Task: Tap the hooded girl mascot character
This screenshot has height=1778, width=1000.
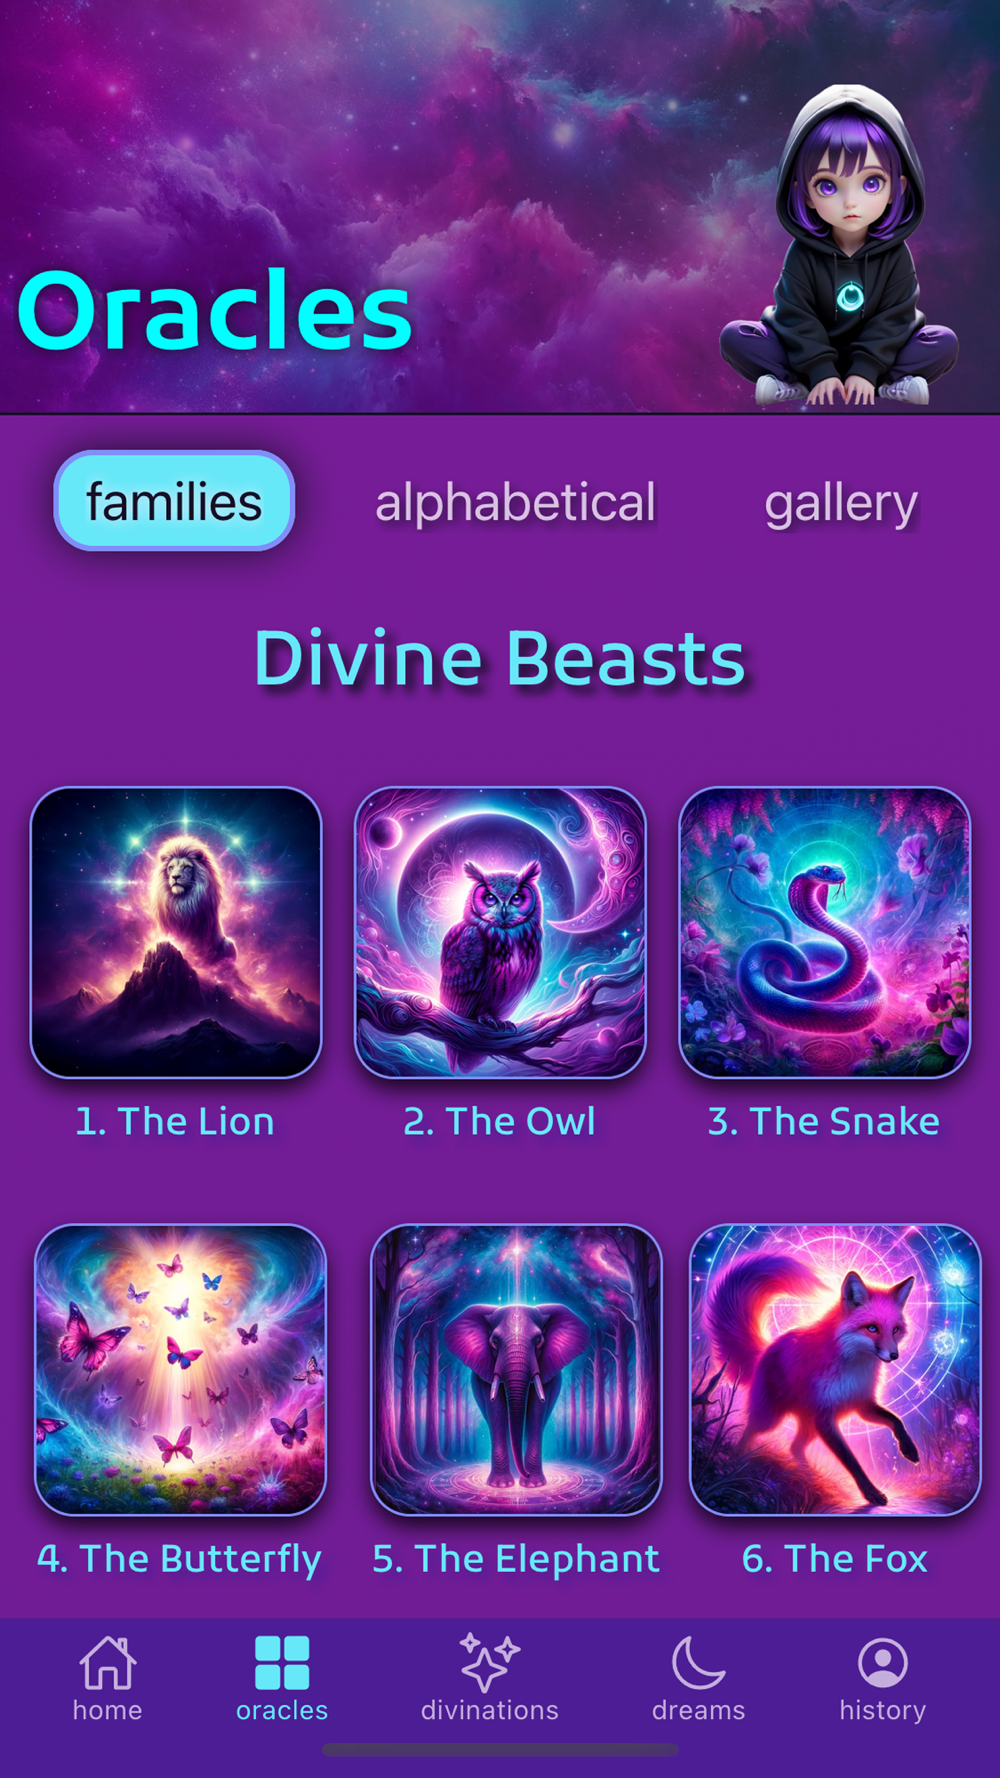Action: pyautogui.click(x=840, y=247)
